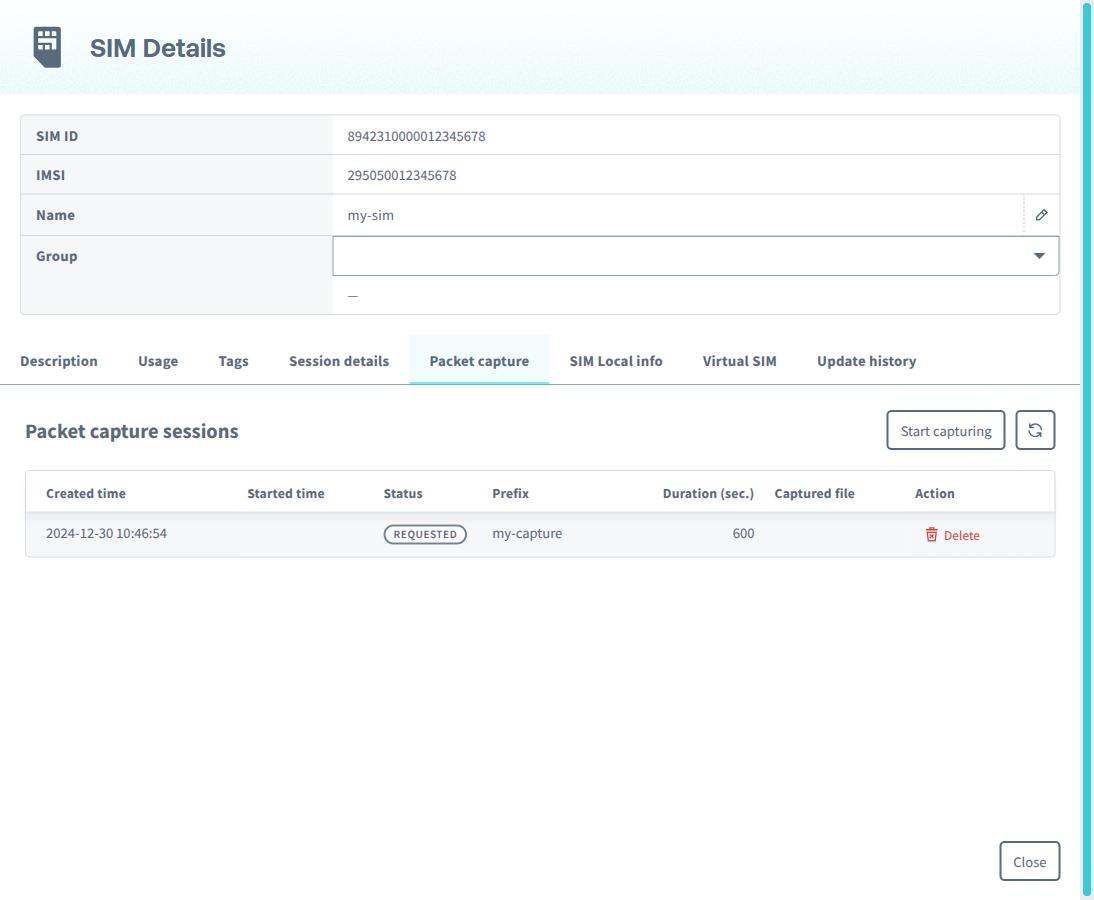Select the SIM Local info tab
This screenshot has width=1094, height=900.
tap(615, 361)
